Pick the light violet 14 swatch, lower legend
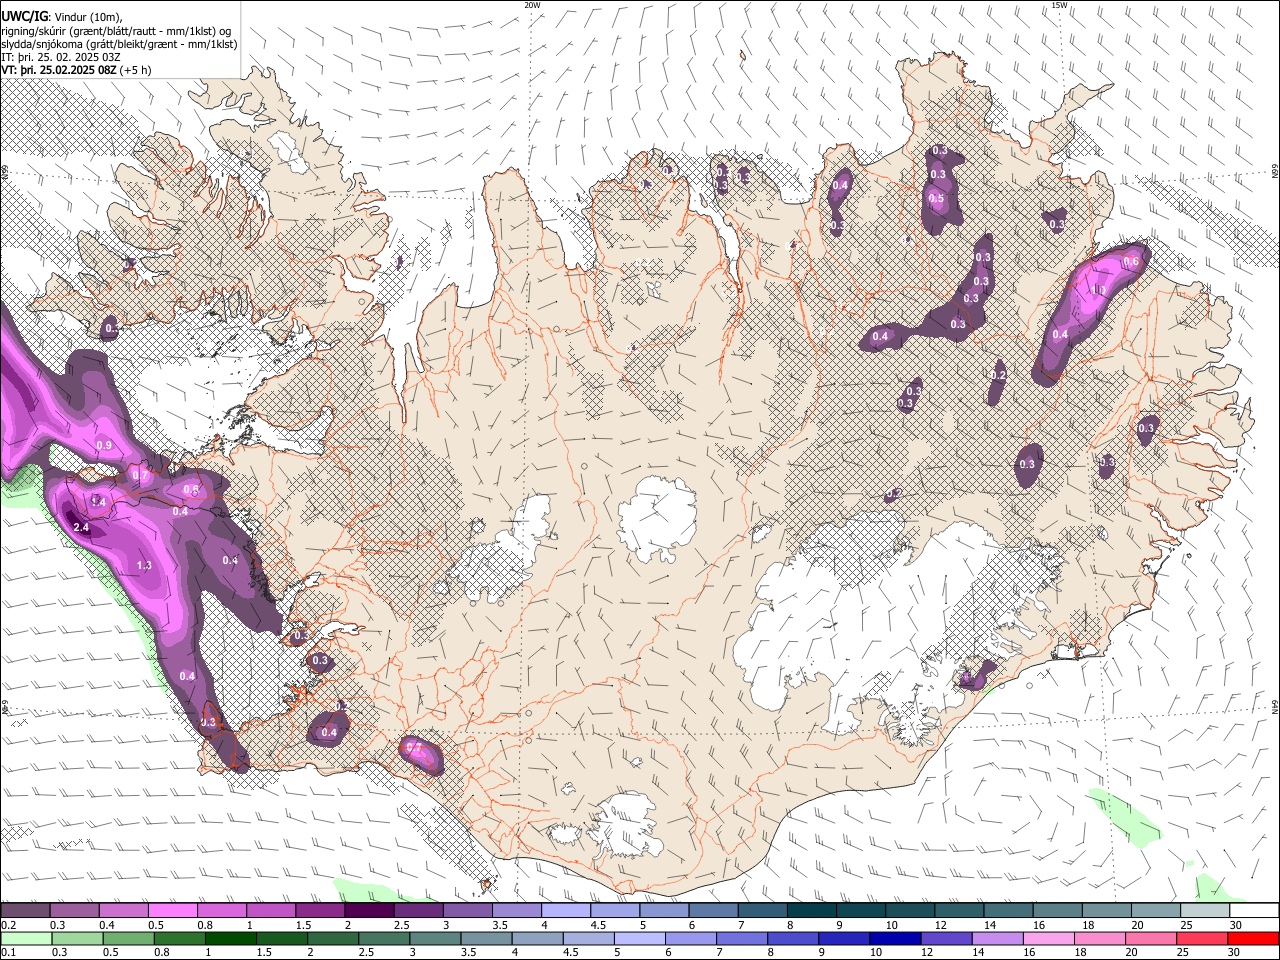The image size is (1280, 960). [995, 938]
